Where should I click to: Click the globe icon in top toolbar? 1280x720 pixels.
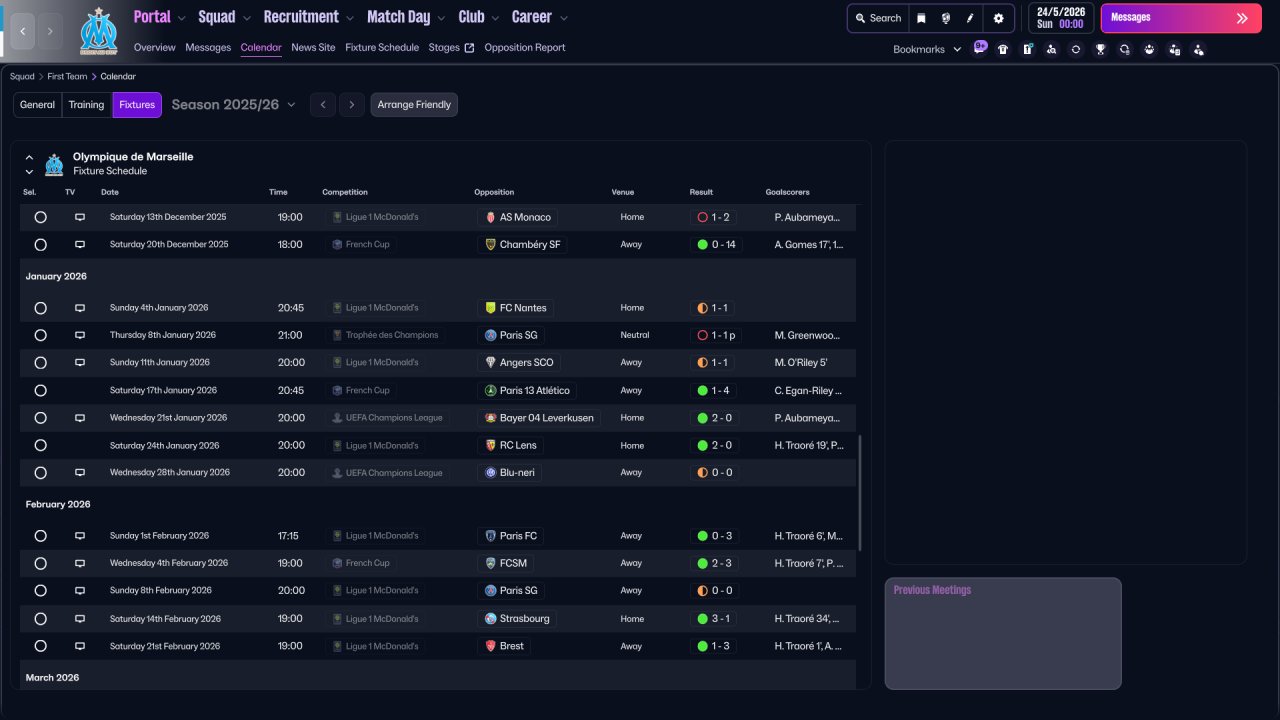click(946, 18)
